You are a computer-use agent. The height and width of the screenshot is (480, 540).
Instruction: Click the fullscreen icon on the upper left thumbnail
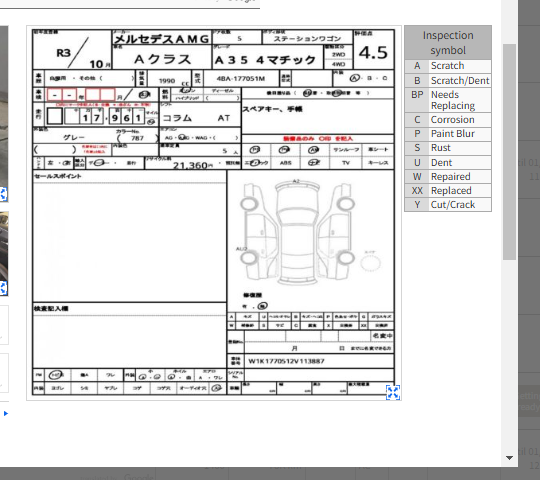click(3, 194)
